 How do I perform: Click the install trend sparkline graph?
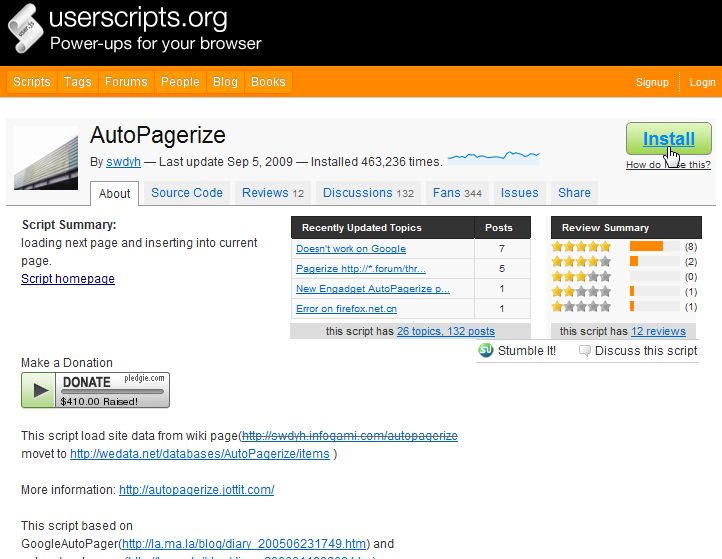coord(493,157)
